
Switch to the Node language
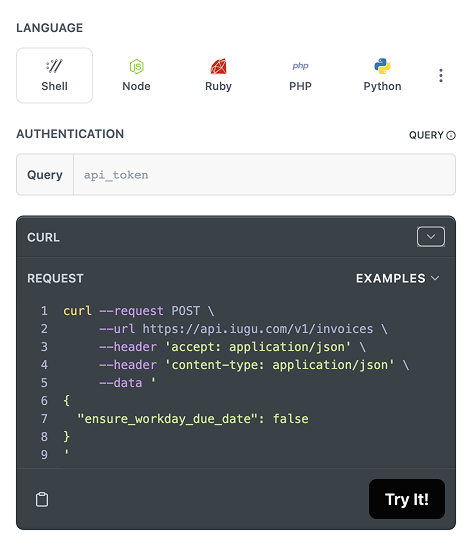click(136, 75)
